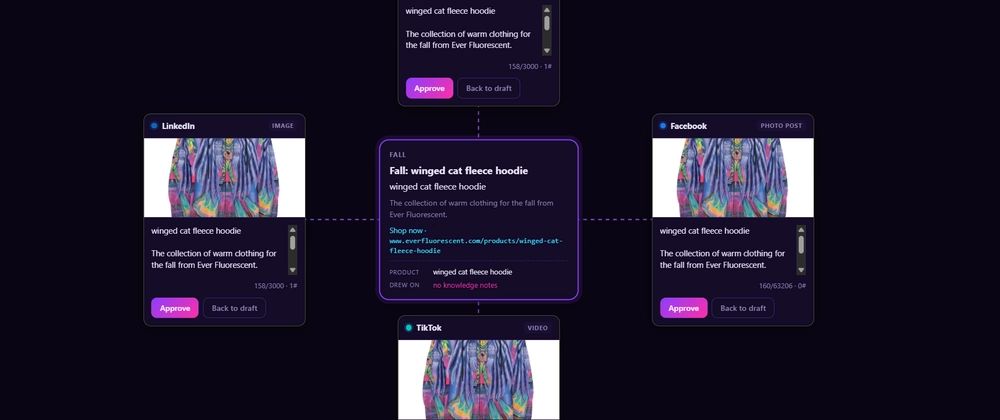Send LinkedIn post back to draft

tap(234, 308)
